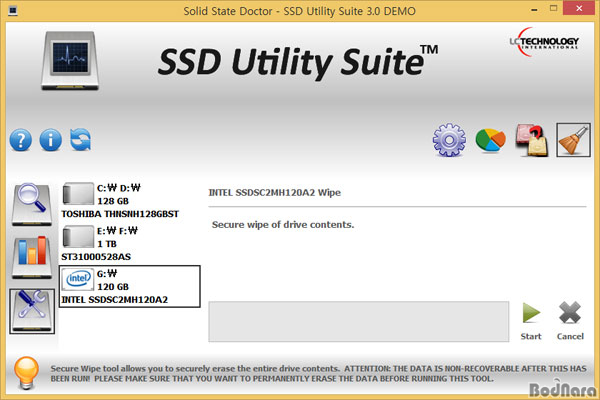Viewport: 600px width, 400px height.
Task: Open the wrench and screwdriver tools sidebar icon
Action: point(32,311)
